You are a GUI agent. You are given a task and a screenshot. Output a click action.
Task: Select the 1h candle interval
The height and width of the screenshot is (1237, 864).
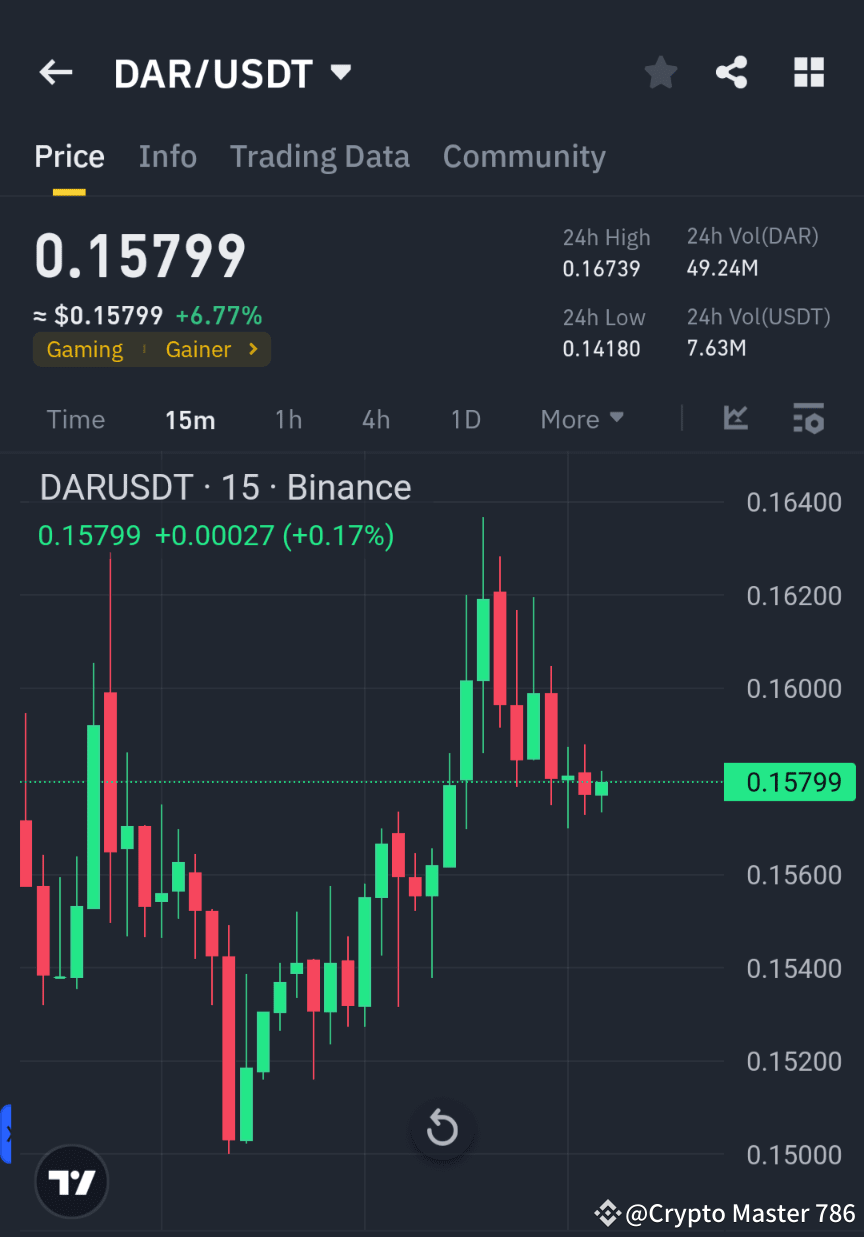pos(288,419)
